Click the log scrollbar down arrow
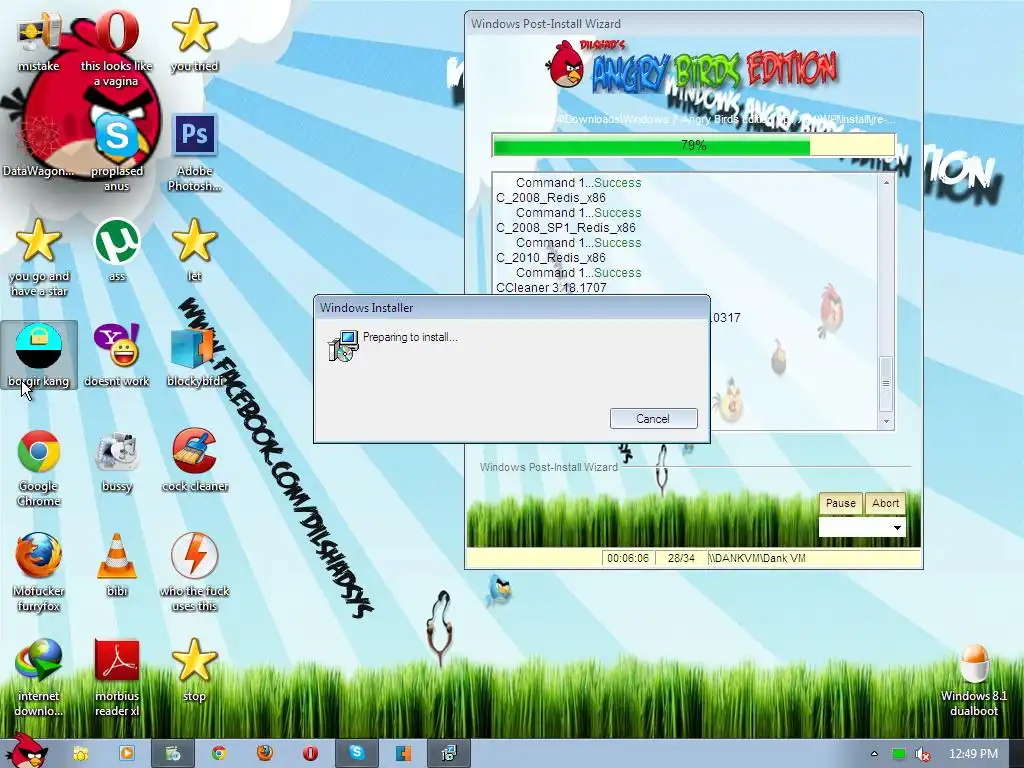The width and height of the screenshot is (1024, 768). coord(886,421)
